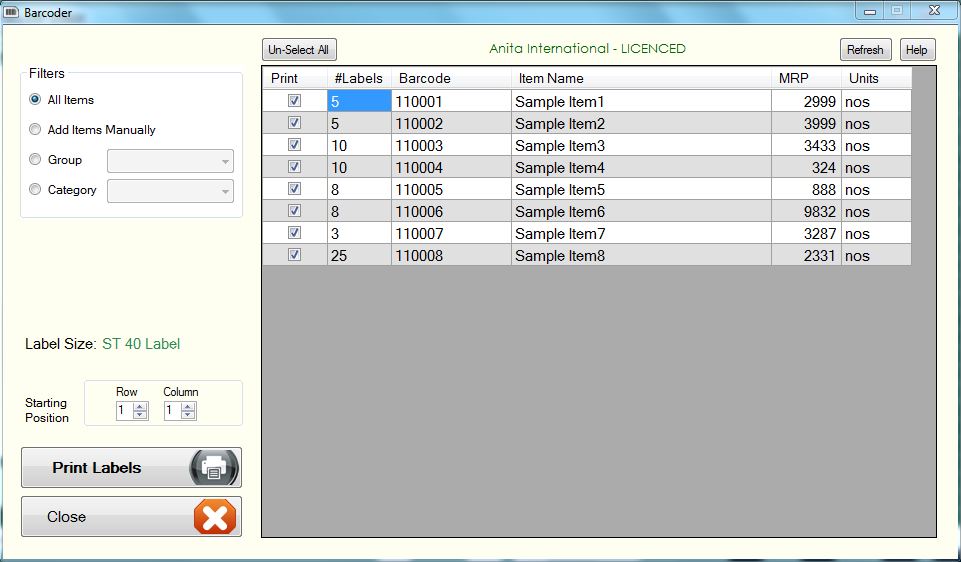Click barcode cell 110004
Viewport: 961px width, 562px height.
click(x=451, y=167)
